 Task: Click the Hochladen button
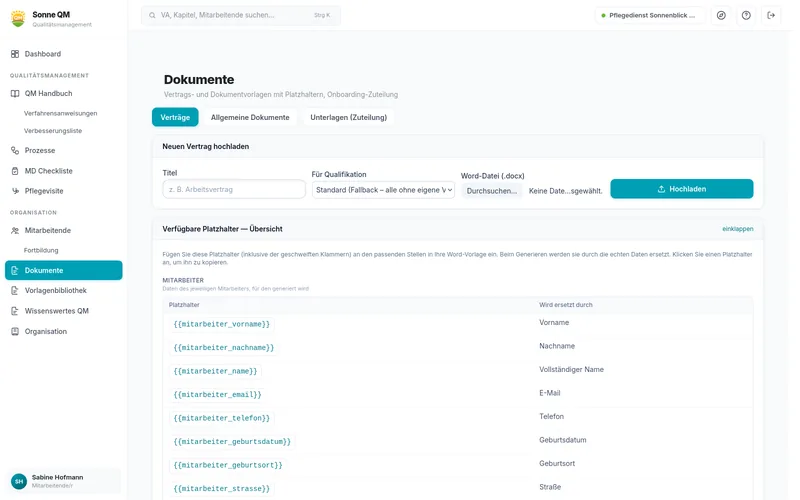pyautogui.click(x=682, y=189)
